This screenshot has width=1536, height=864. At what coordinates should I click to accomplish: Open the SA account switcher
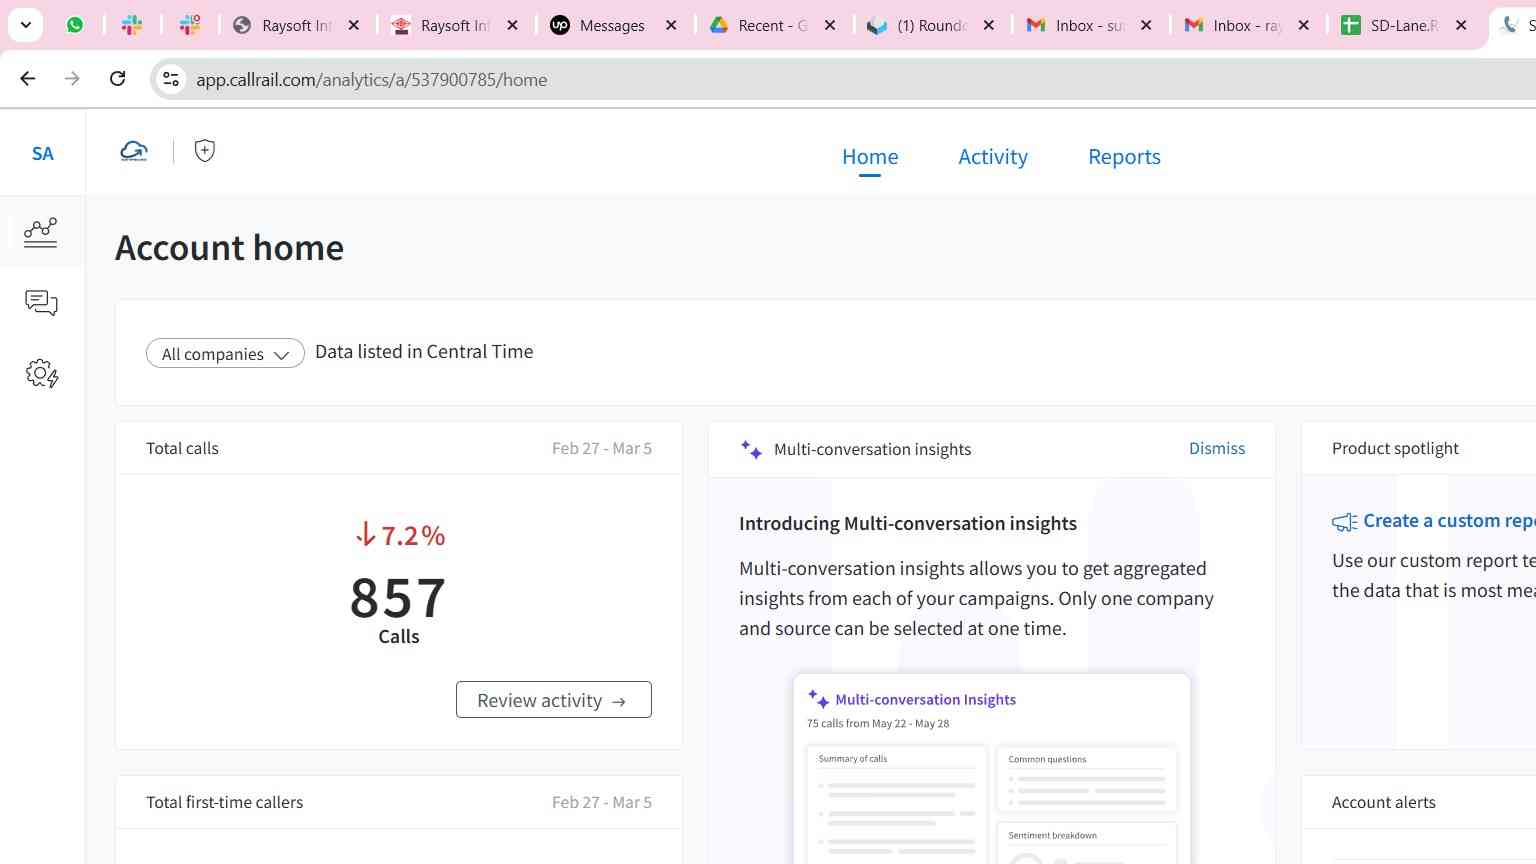click(x=42, y=153)
